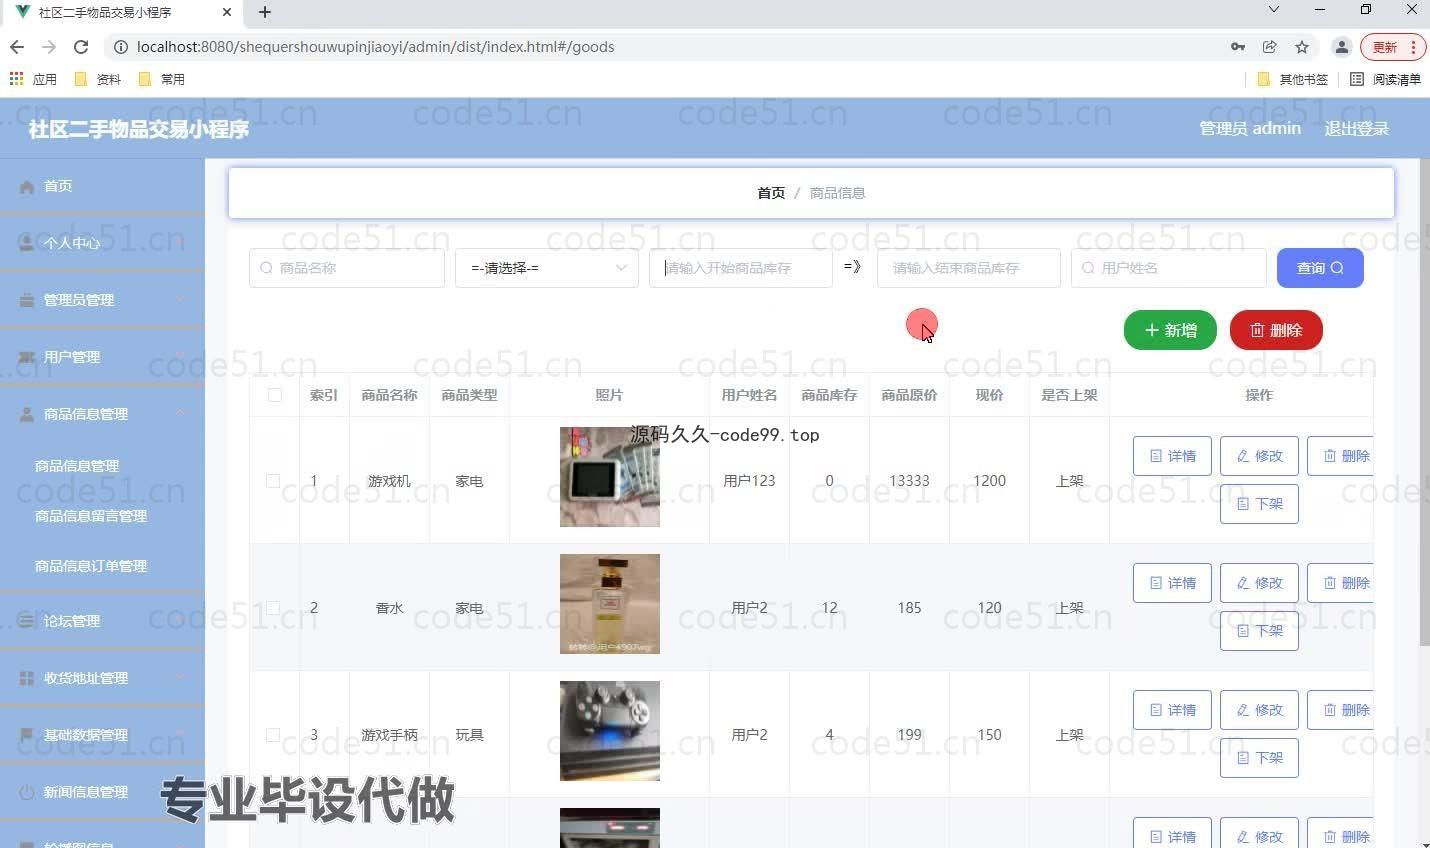Click 删除 for the 香水 row
This screenshot has width=1430, height=848.
pyautogui.click(x=1341, y=583)
